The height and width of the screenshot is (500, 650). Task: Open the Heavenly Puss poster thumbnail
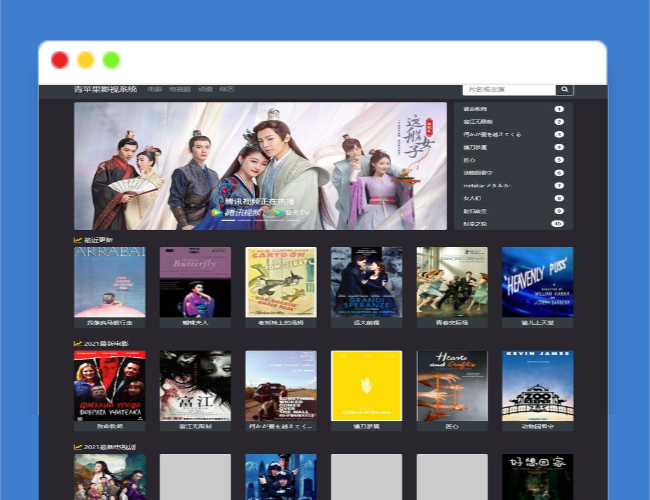coord(537,282)
